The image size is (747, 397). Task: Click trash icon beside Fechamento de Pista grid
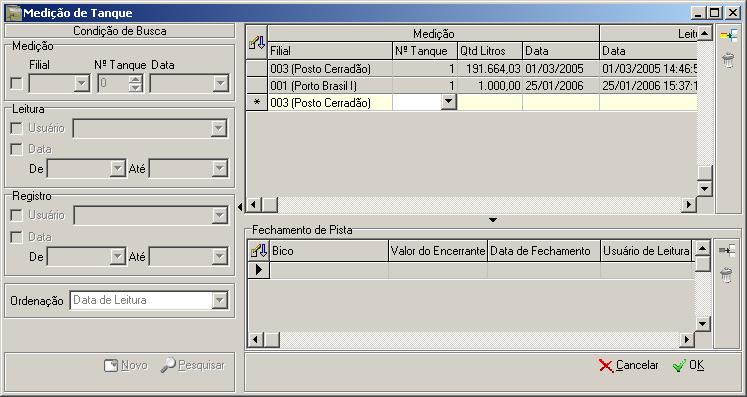[x=727, y=275]
